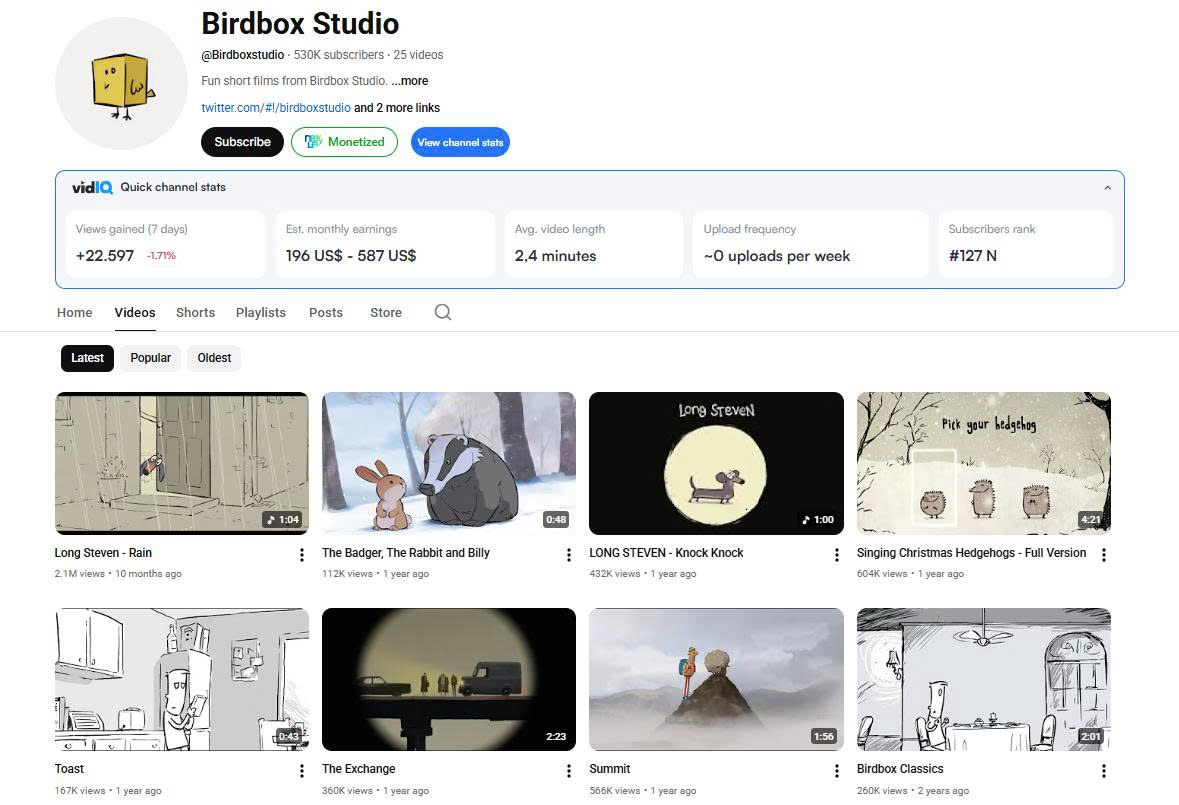Expand channel description with ...more
Image resolution: width=1179 pixels, height=805 pixels.
click(409, 81)
